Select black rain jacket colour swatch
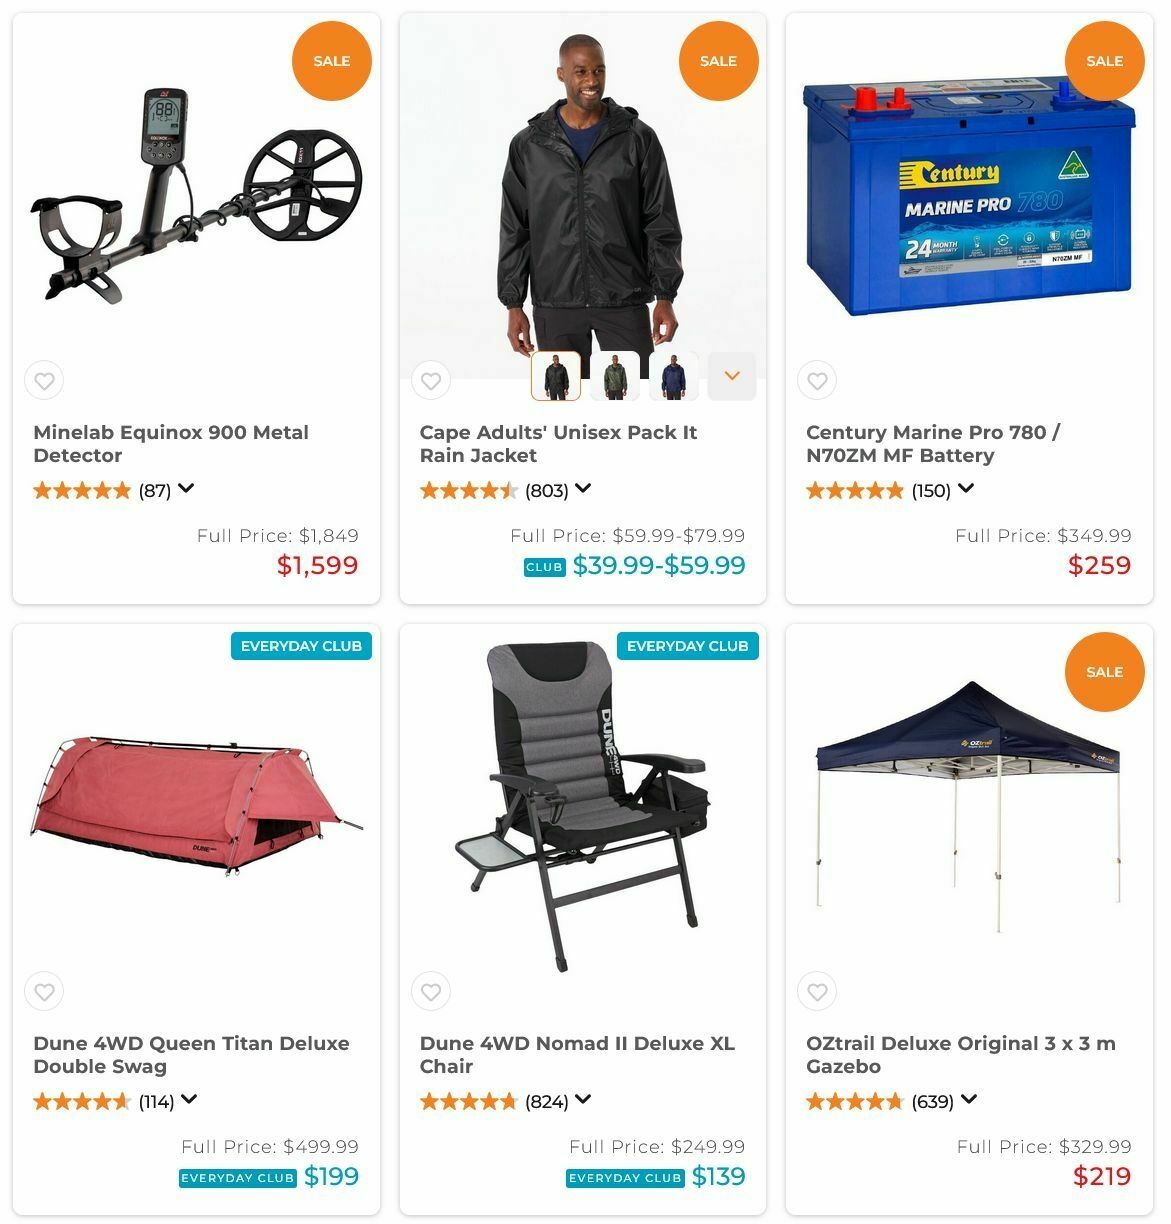Viewport: 1171px width, 1224px height. coord(556,376)
